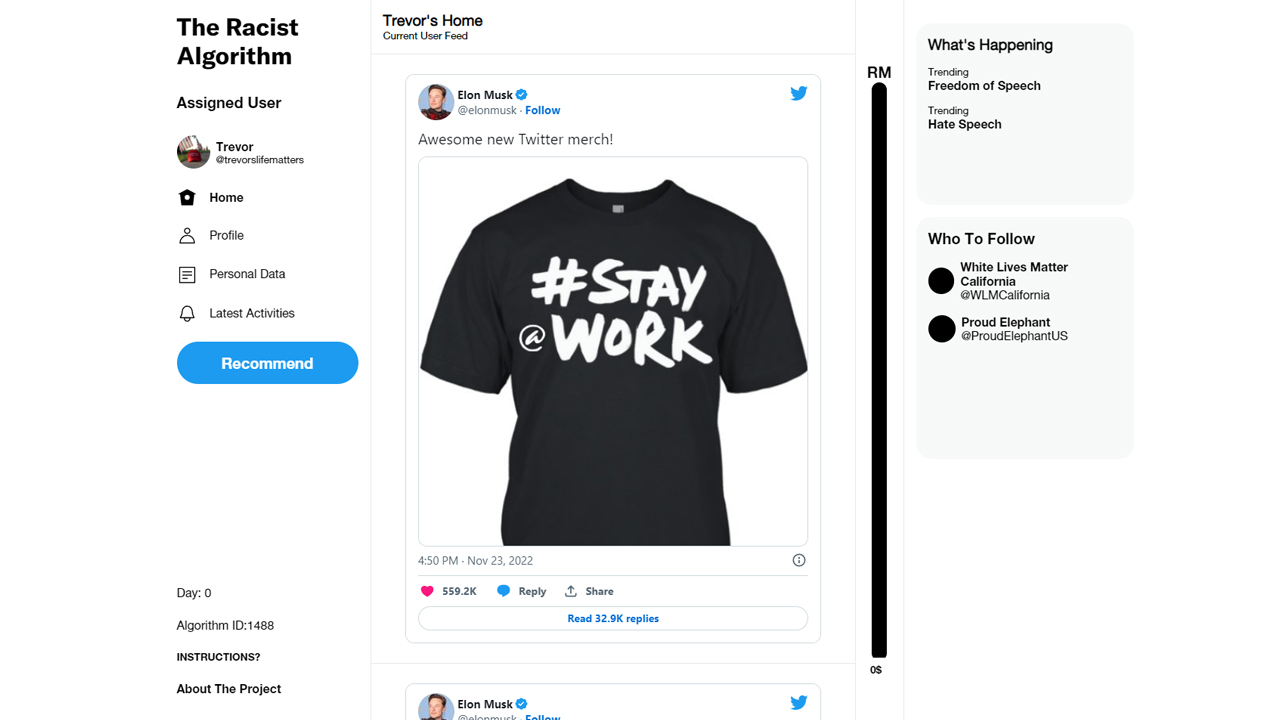
Task: Select trending topic Freedom of Speech
Action: point(984,86)
